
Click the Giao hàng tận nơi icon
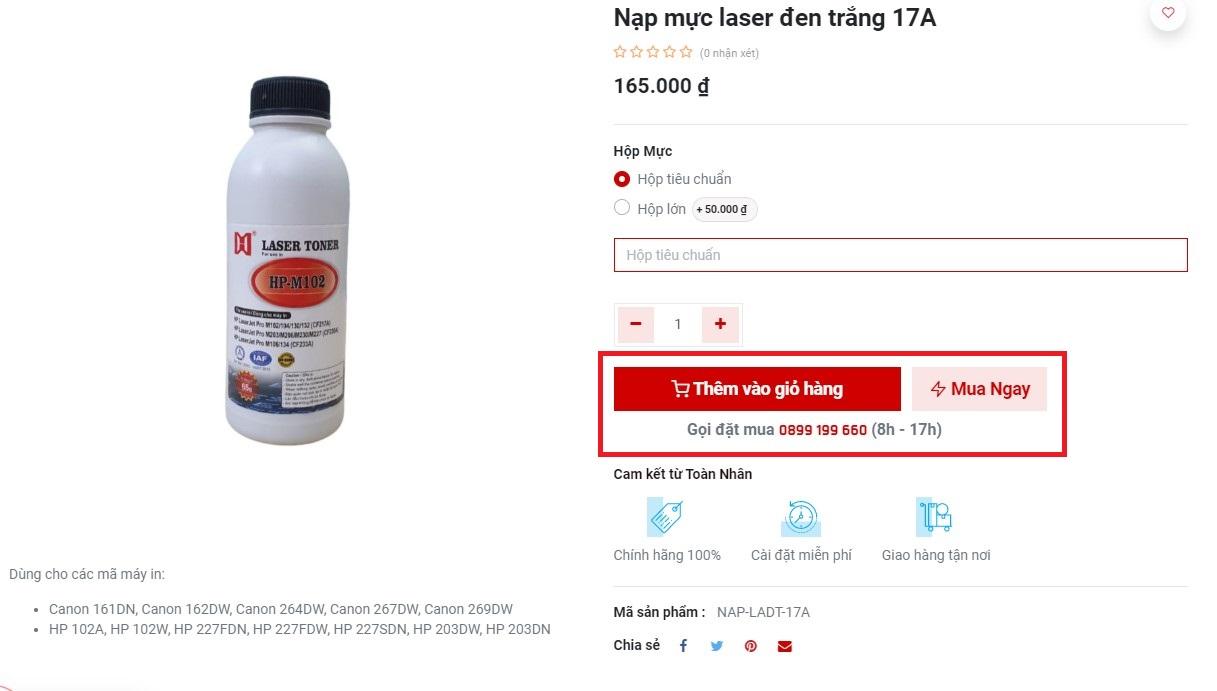(x=935, y=517)
